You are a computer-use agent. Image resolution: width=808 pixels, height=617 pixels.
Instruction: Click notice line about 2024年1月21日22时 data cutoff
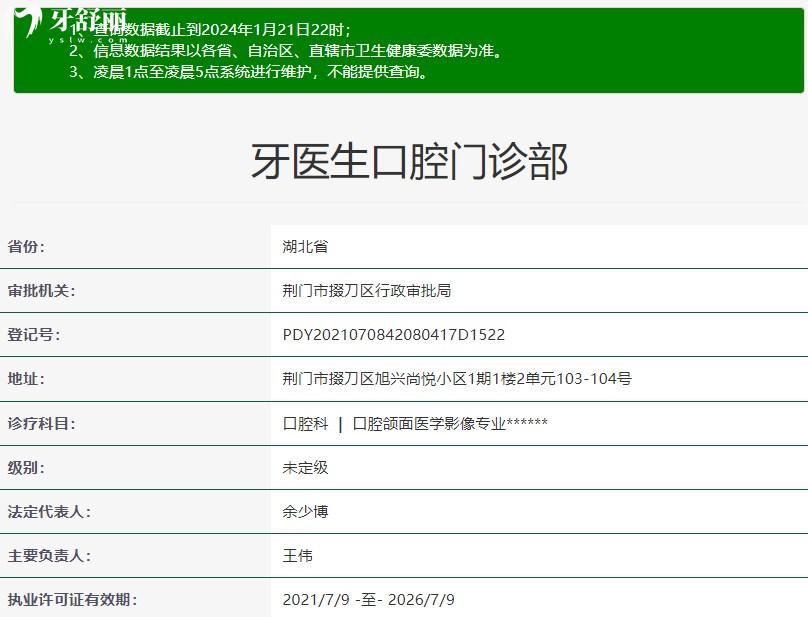coord(210,29)
